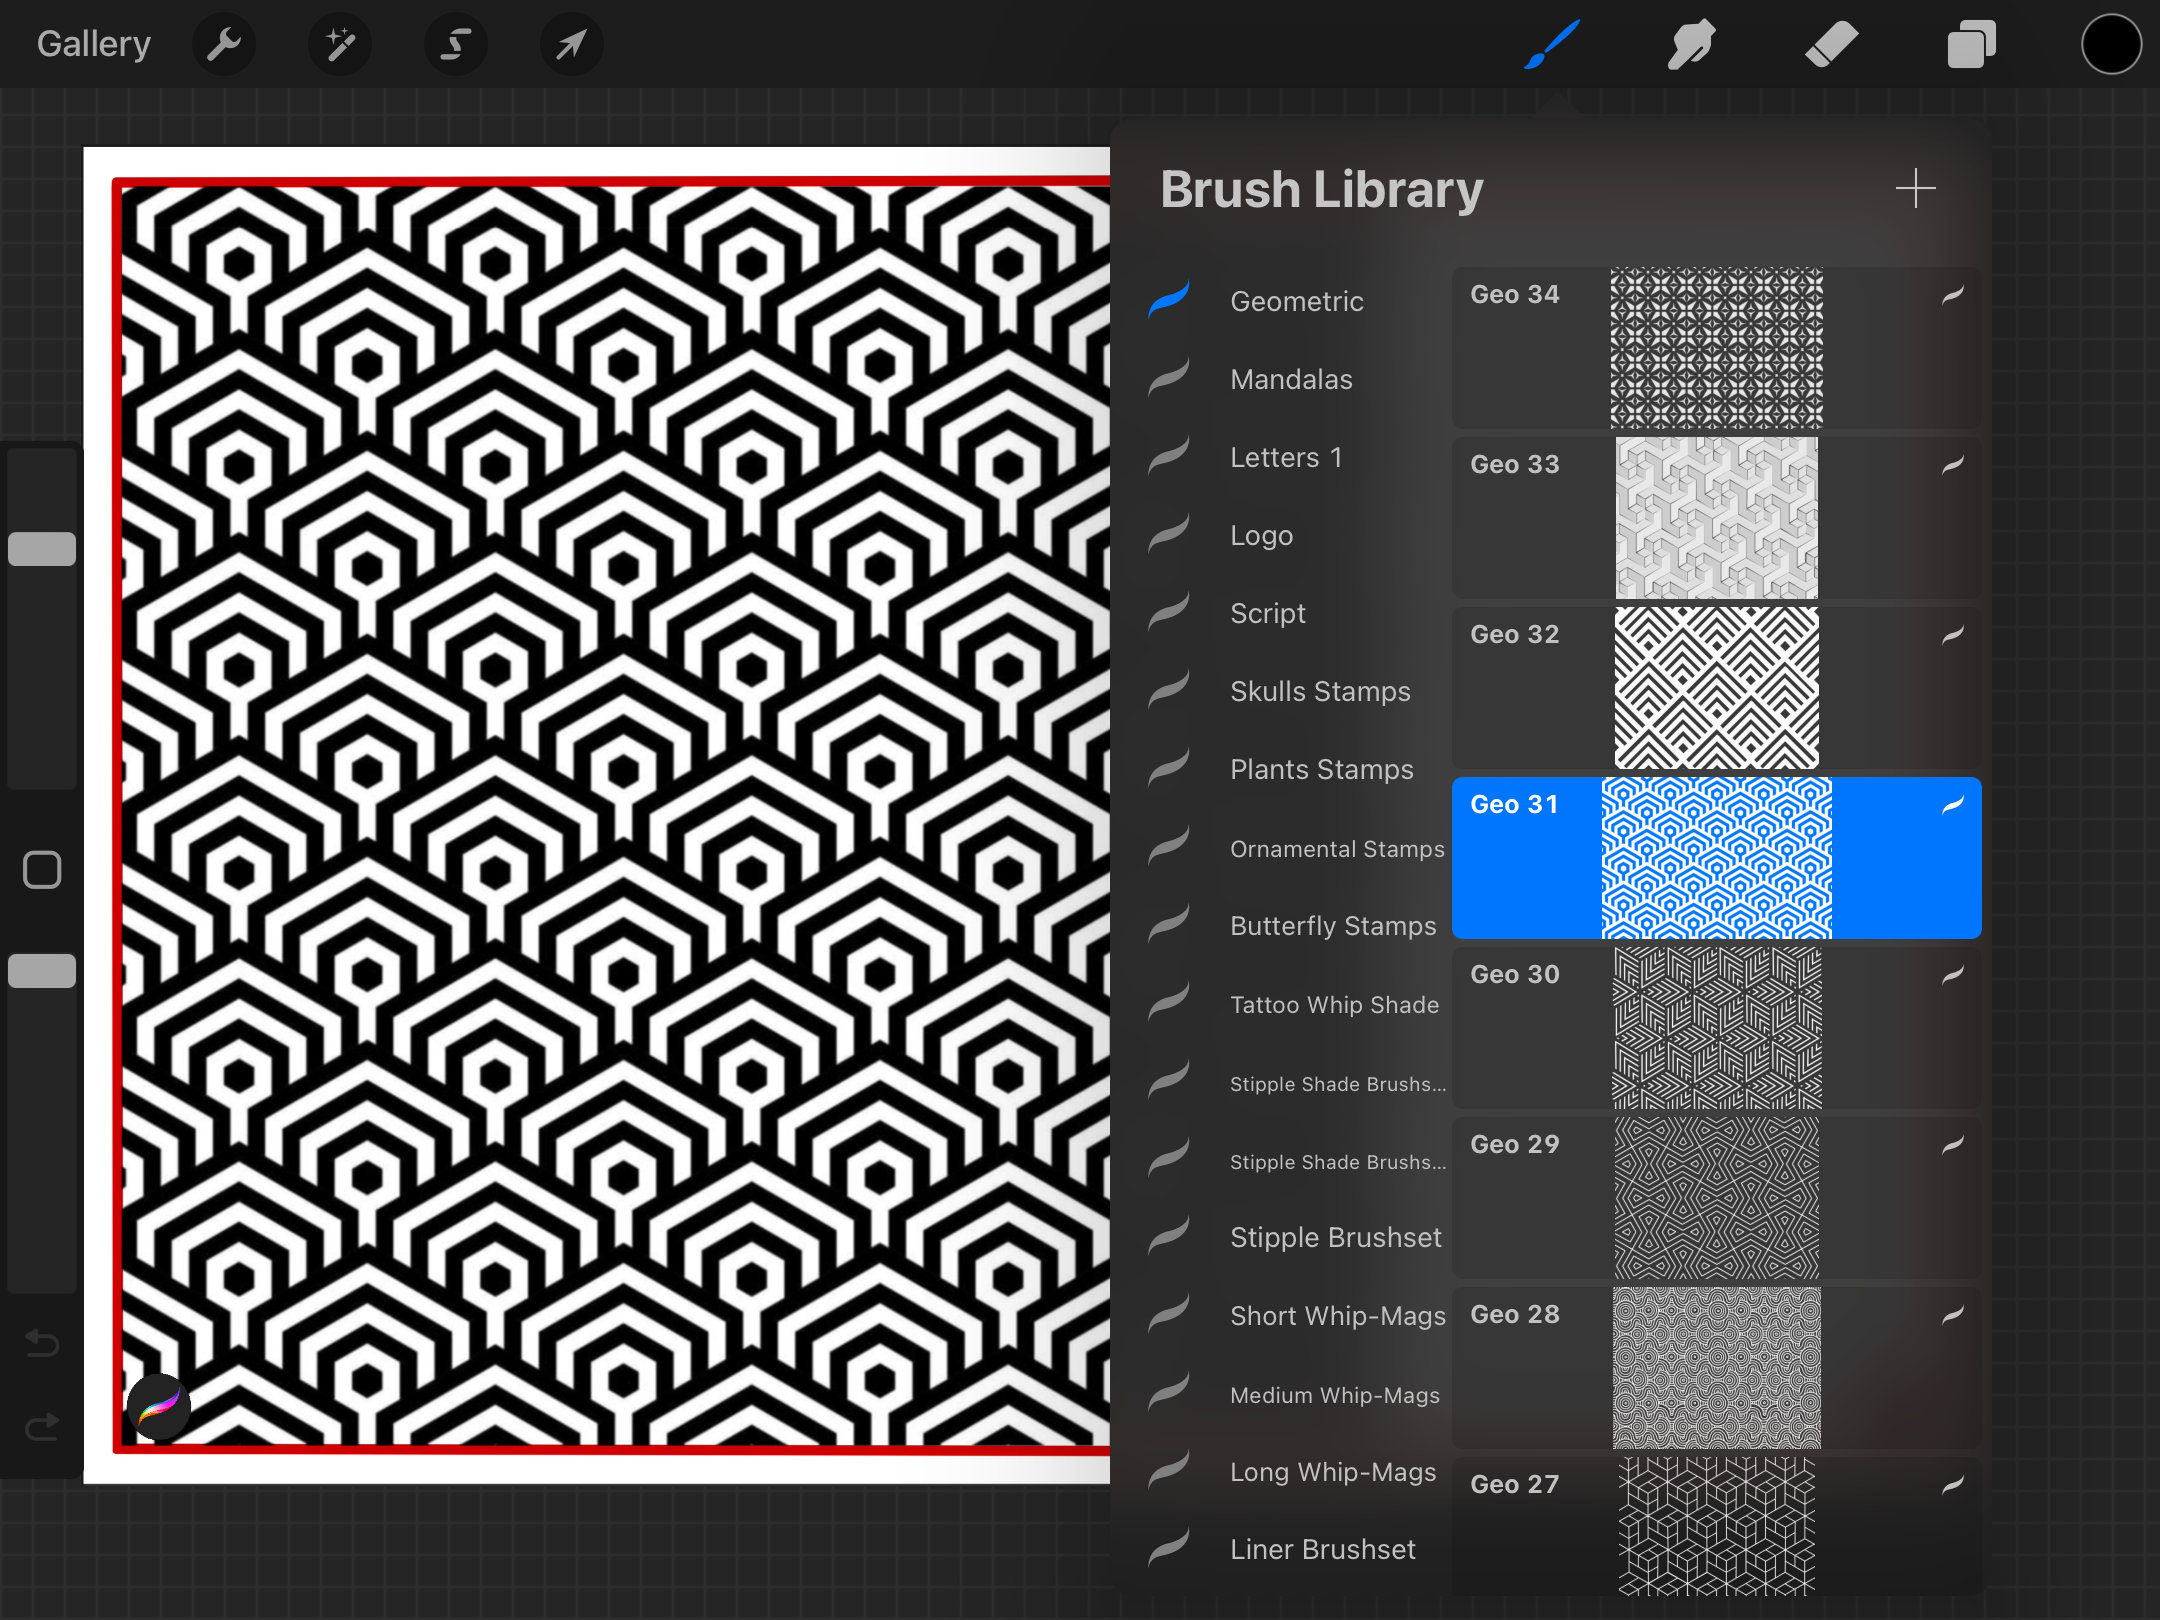
Task: Tap the brush icon beside Script
Action: coord(1169,611)
